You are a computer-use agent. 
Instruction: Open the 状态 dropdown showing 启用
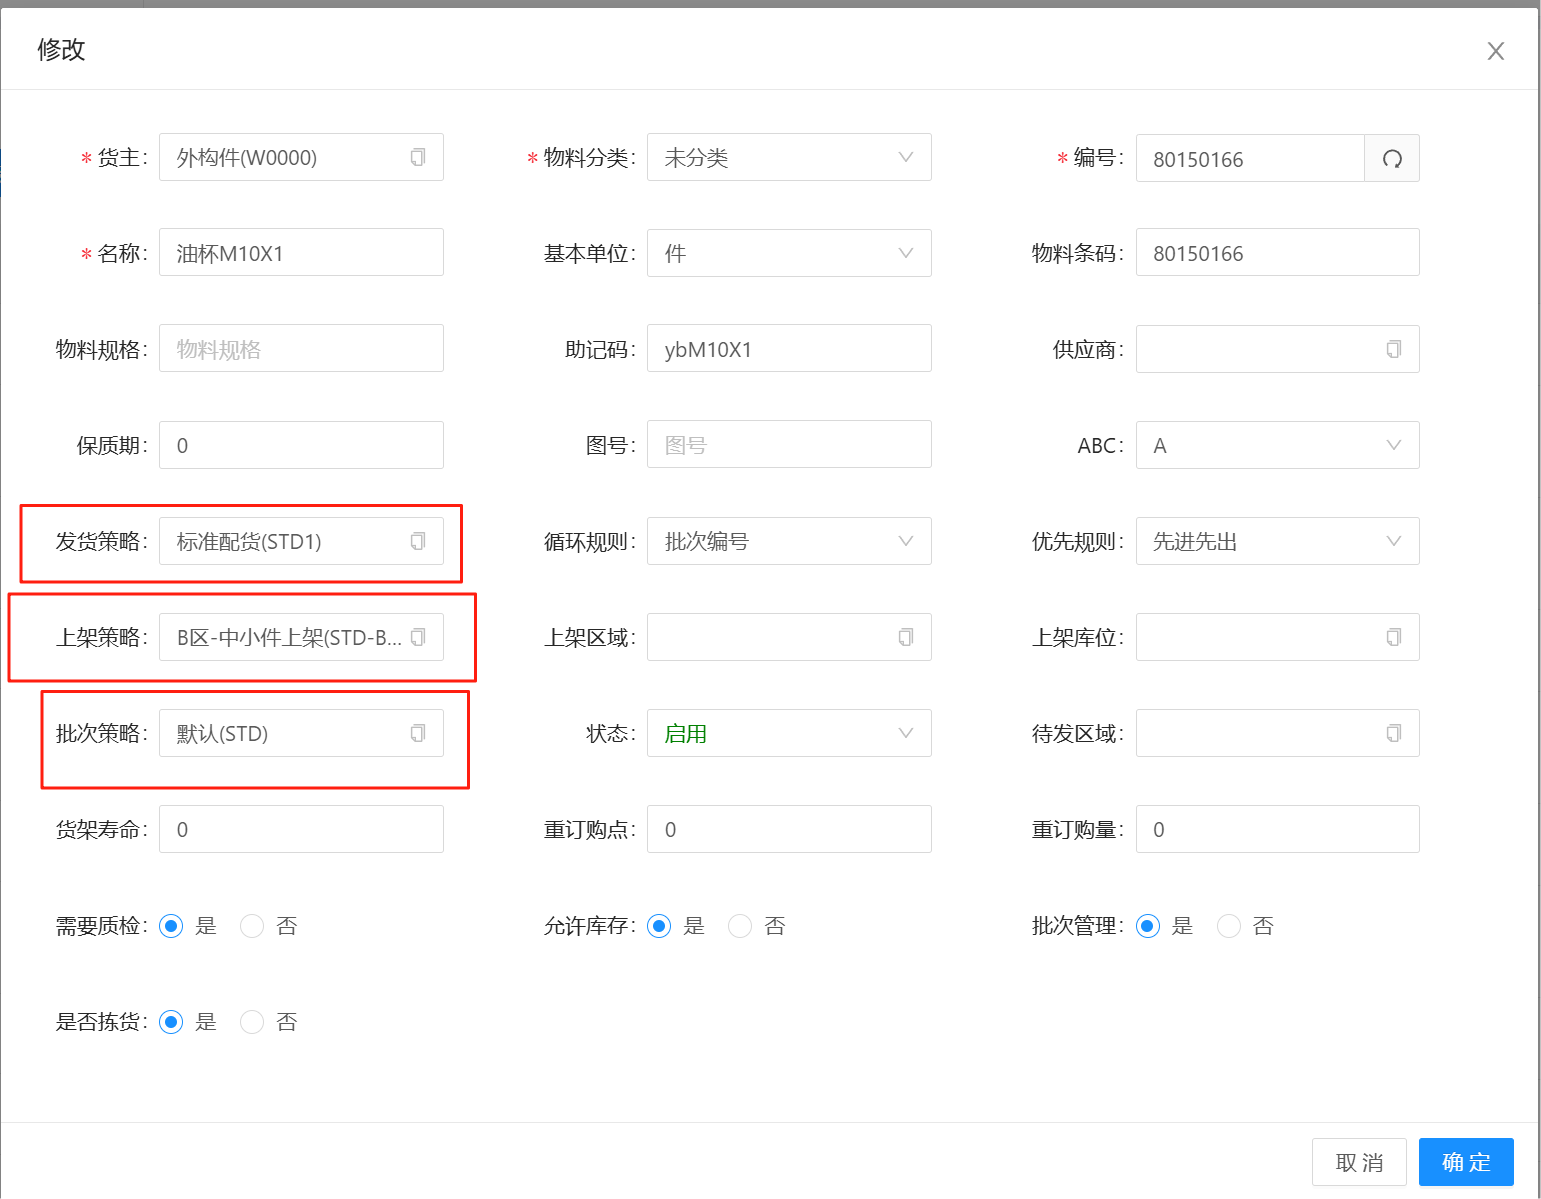click(x=789, y=733)
